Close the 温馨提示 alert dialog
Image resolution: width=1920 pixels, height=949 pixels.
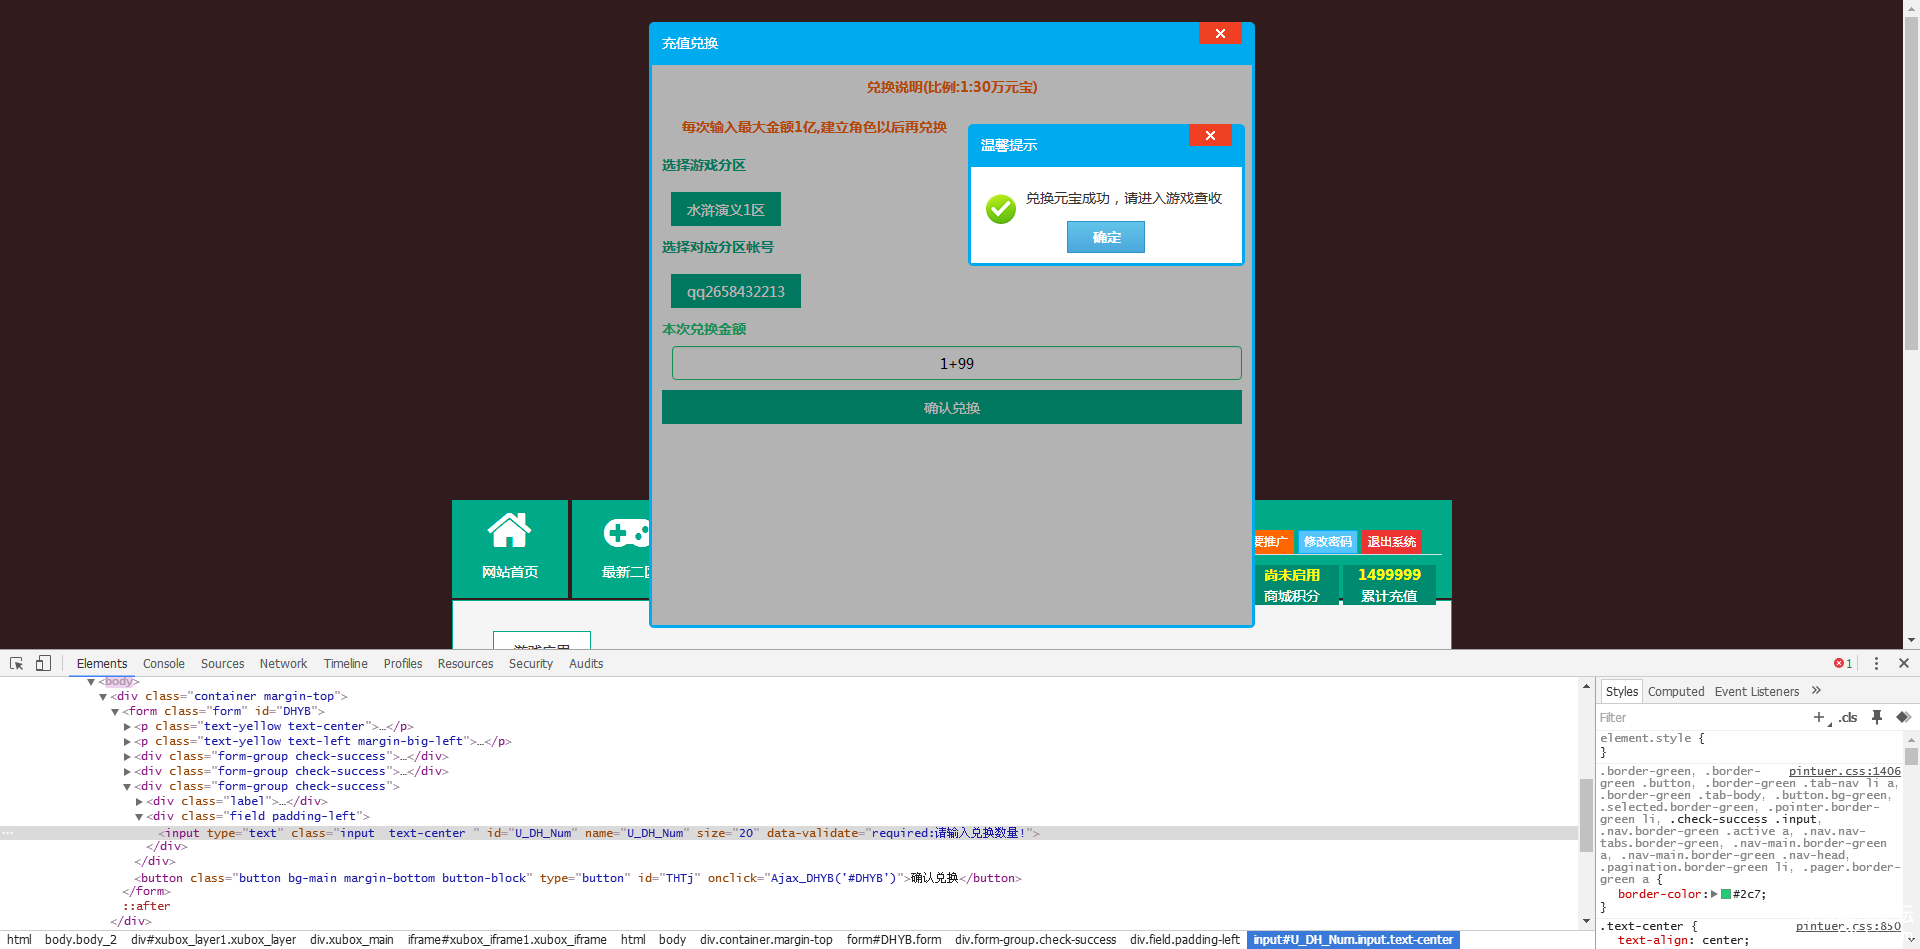tap(1210, 135)
